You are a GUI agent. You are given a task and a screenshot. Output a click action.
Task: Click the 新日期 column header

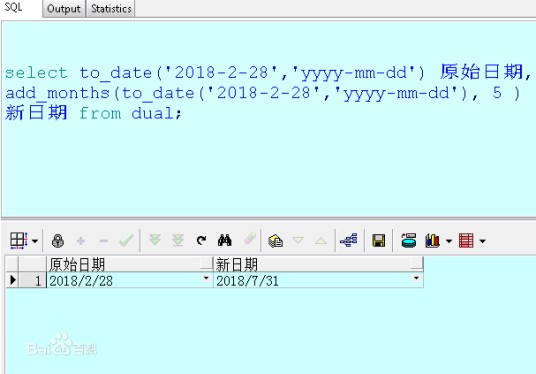[x=318, y=264]
